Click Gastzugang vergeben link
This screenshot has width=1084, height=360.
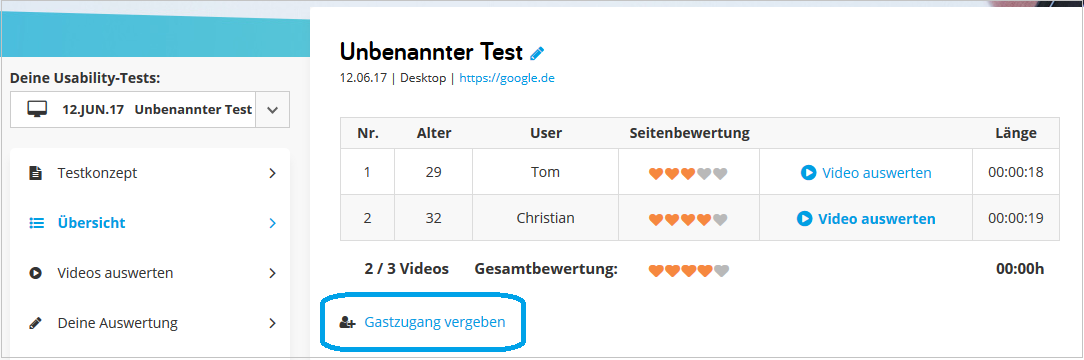(x=435, y=322)
